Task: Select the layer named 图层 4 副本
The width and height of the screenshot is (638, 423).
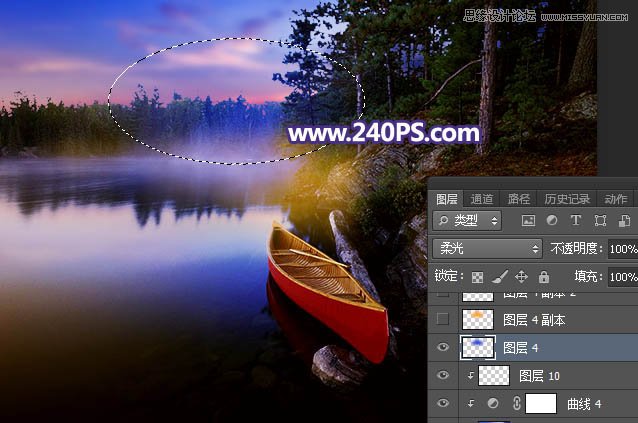Action: 533,320
